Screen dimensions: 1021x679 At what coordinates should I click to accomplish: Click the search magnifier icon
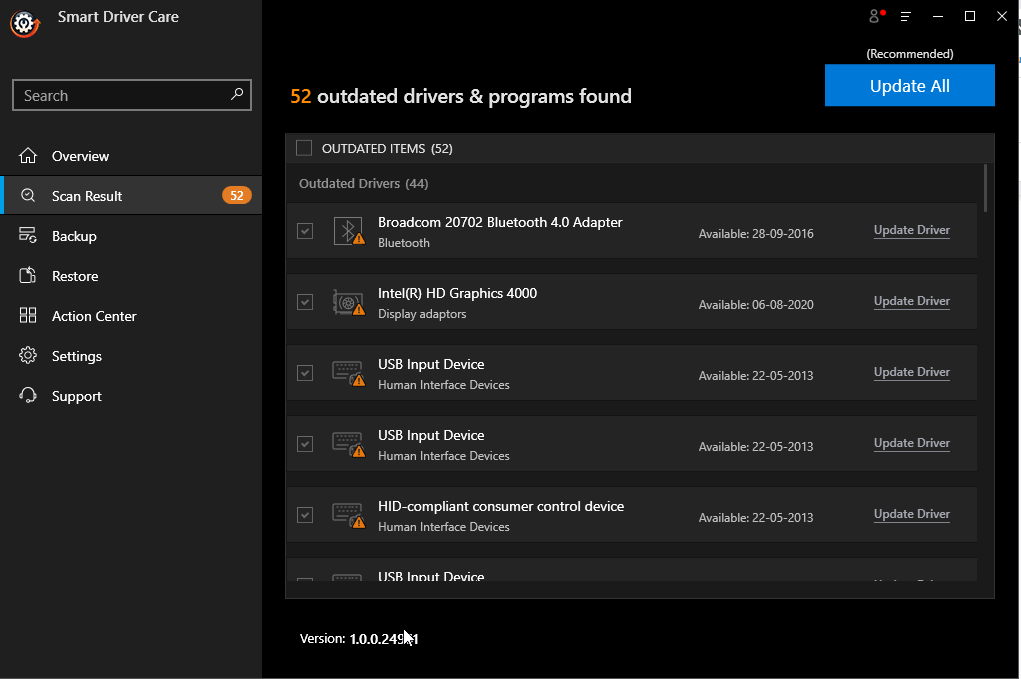[237, 95]
